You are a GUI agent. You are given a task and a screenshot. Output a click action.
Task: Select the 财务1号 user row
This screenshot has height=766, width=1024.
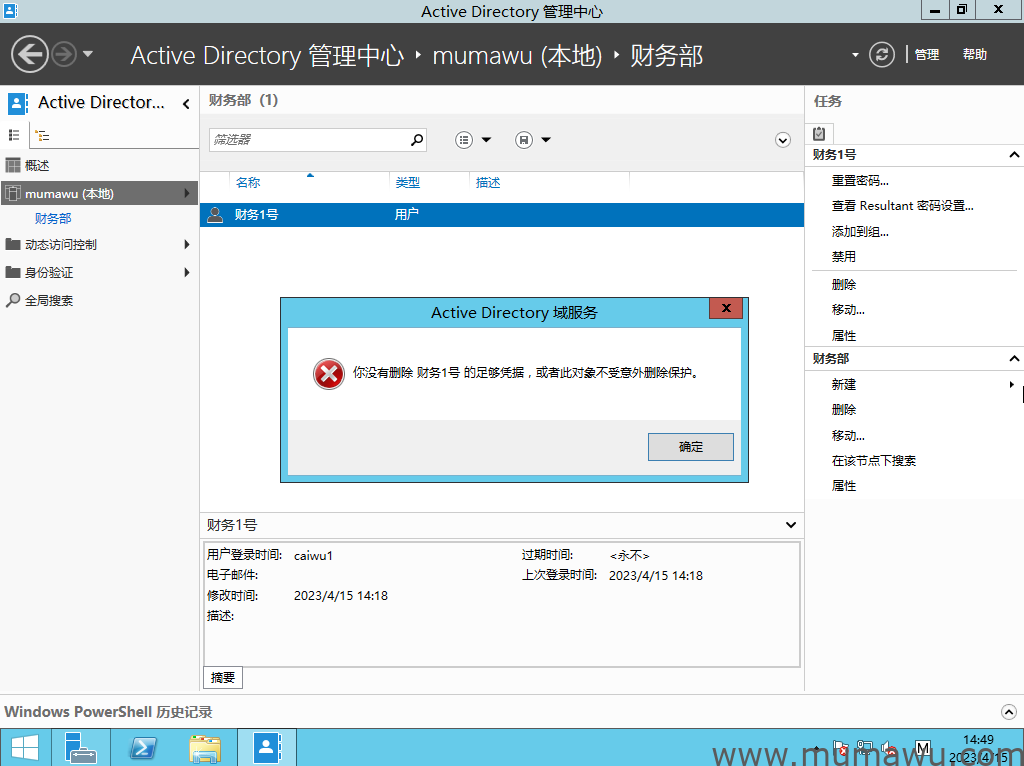pos(502,215)
